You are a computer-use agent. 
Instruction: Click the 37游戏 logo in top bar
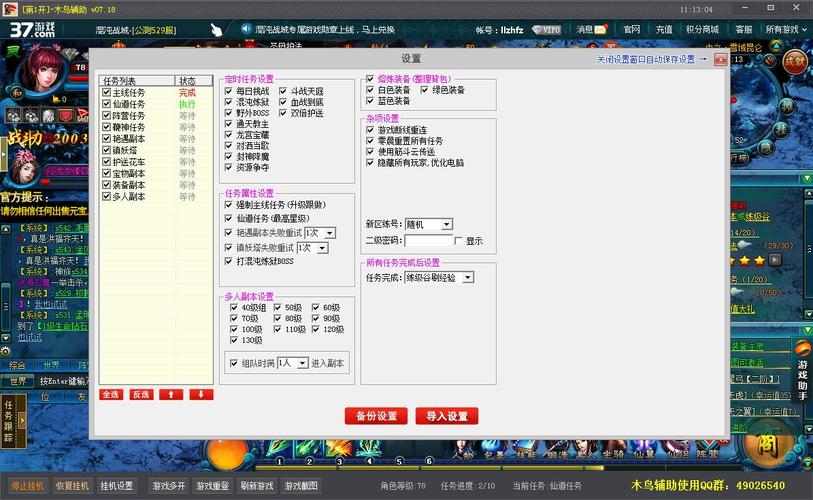[x=32, y=30]
